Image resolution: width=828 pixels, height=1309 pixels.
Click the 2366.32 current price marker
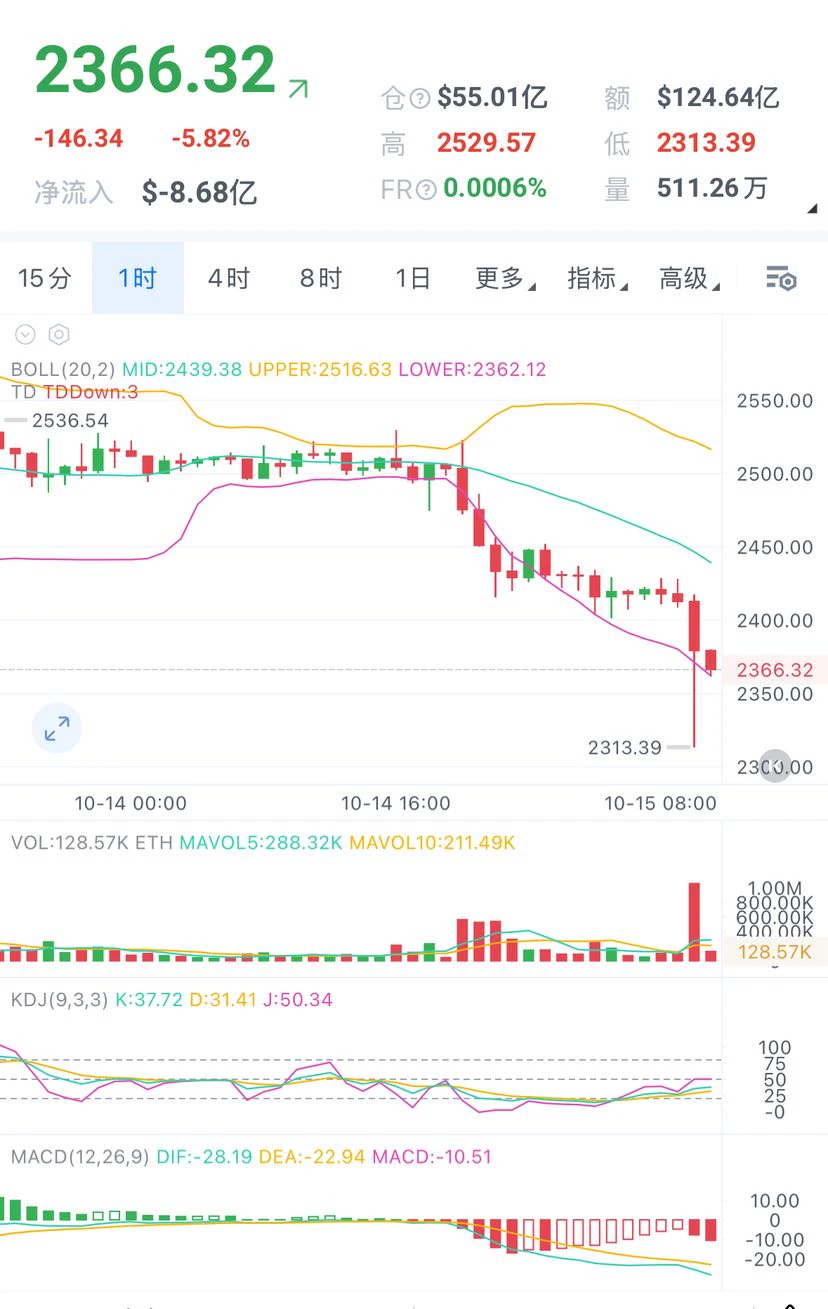tap(775, 670)
